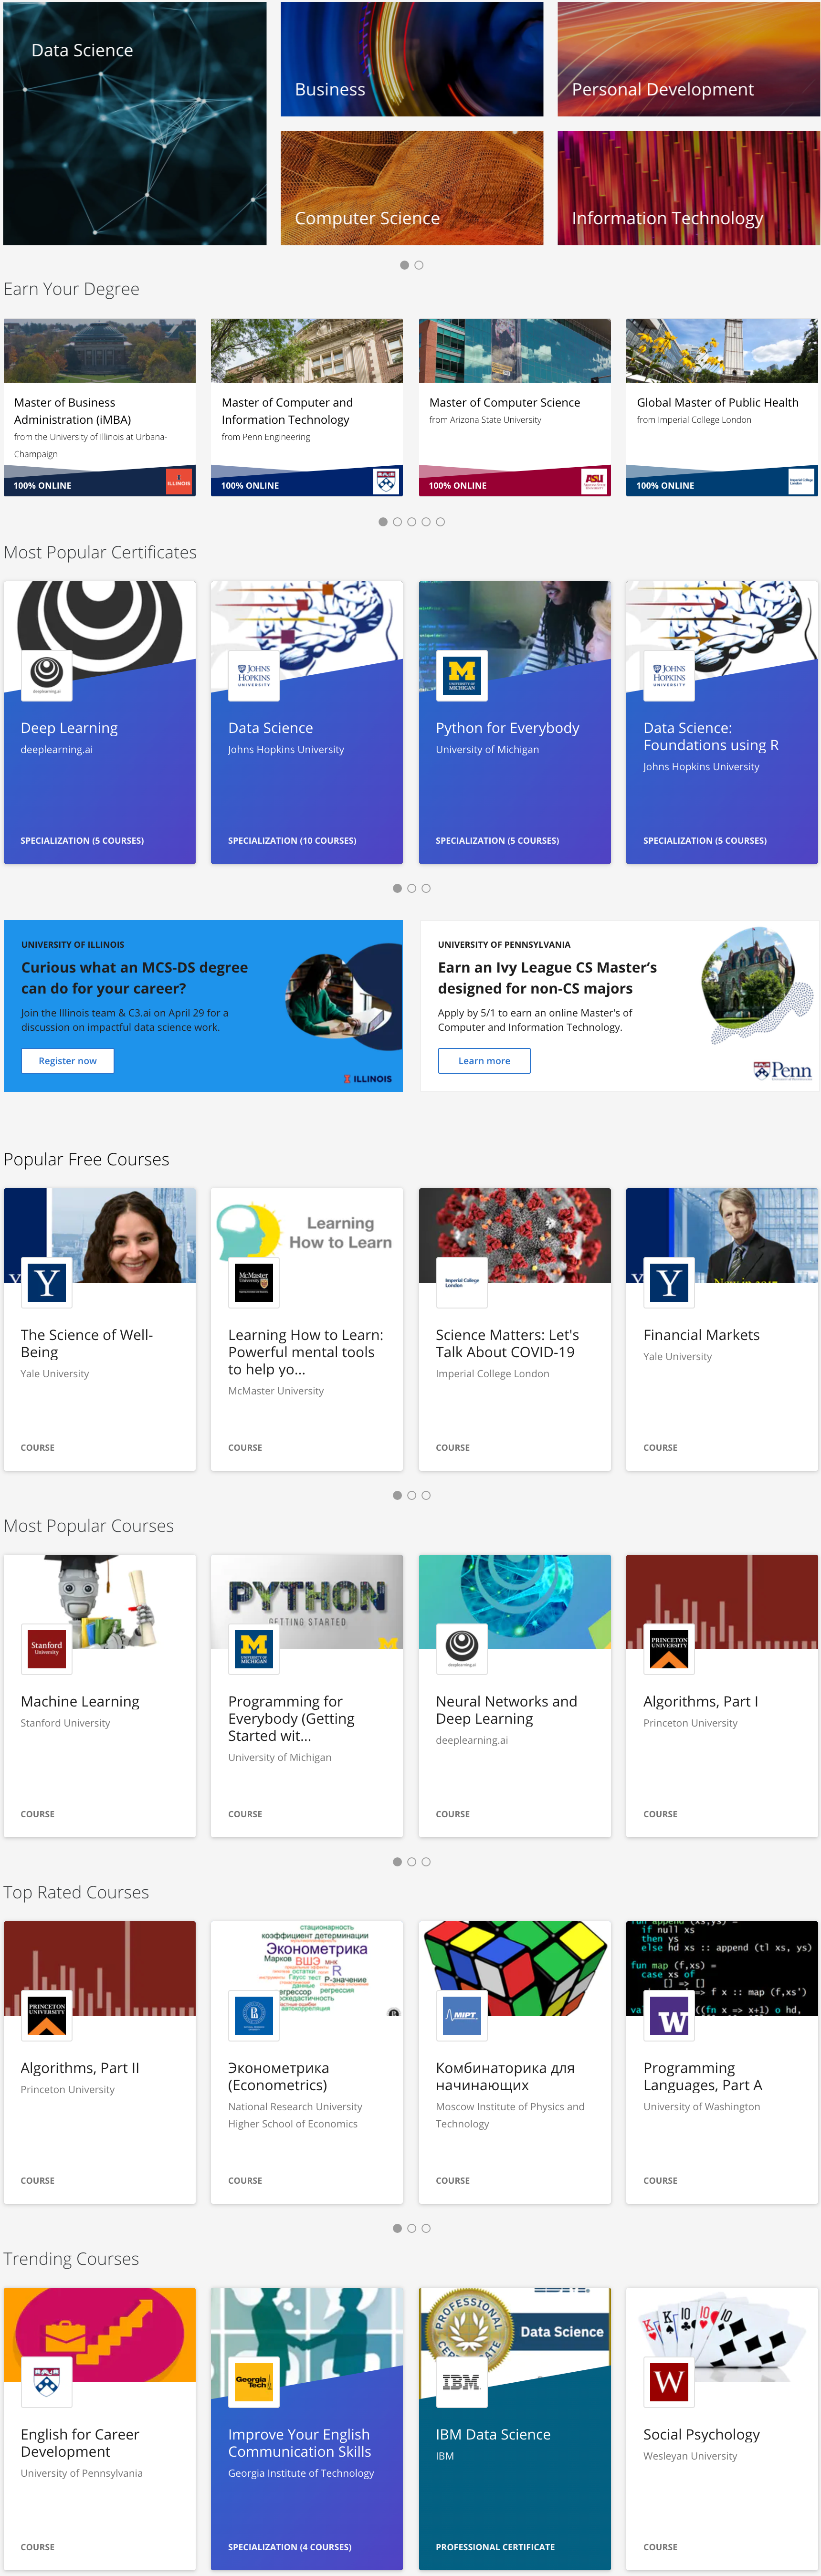Click the IBM logo on IBM Data Science card
Viewport: 821px width, 2576px height.
tap(462, 2381)
